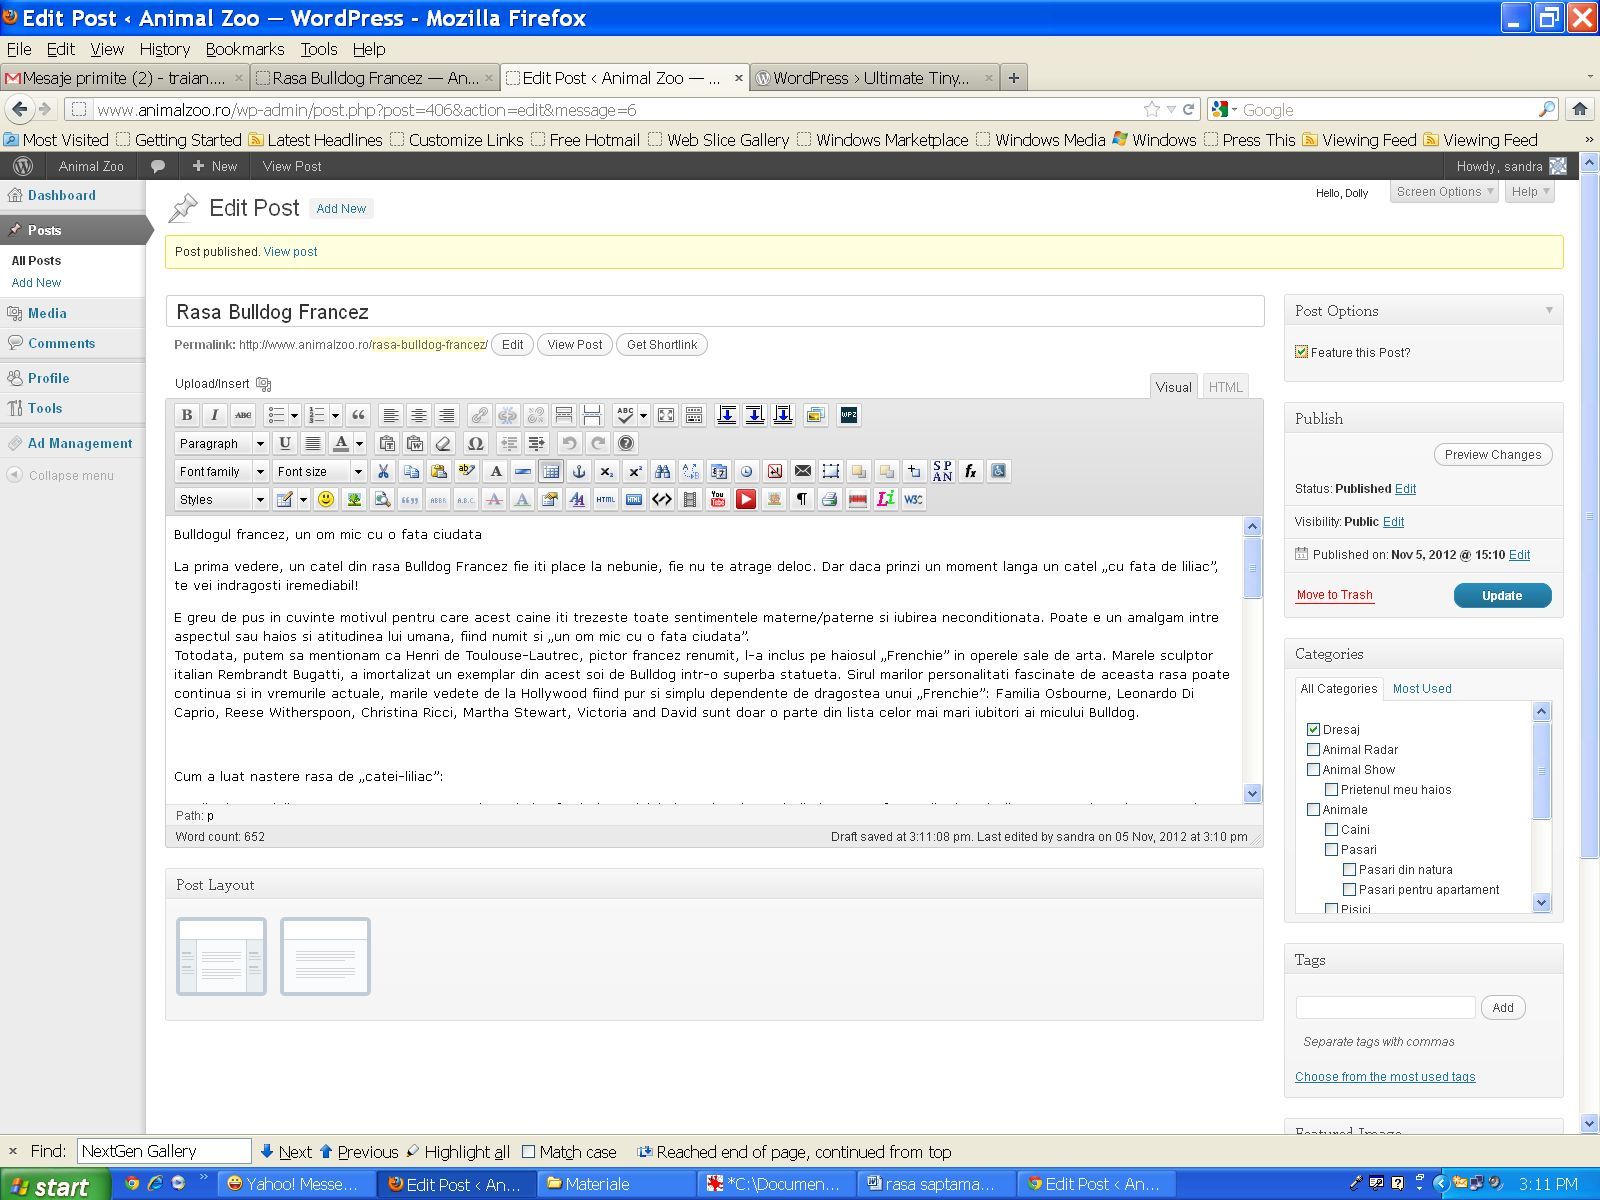This screenshot has width=1600, height=1200.
Task: Expand the Screen Options panel
Action: pos(1443,192)
